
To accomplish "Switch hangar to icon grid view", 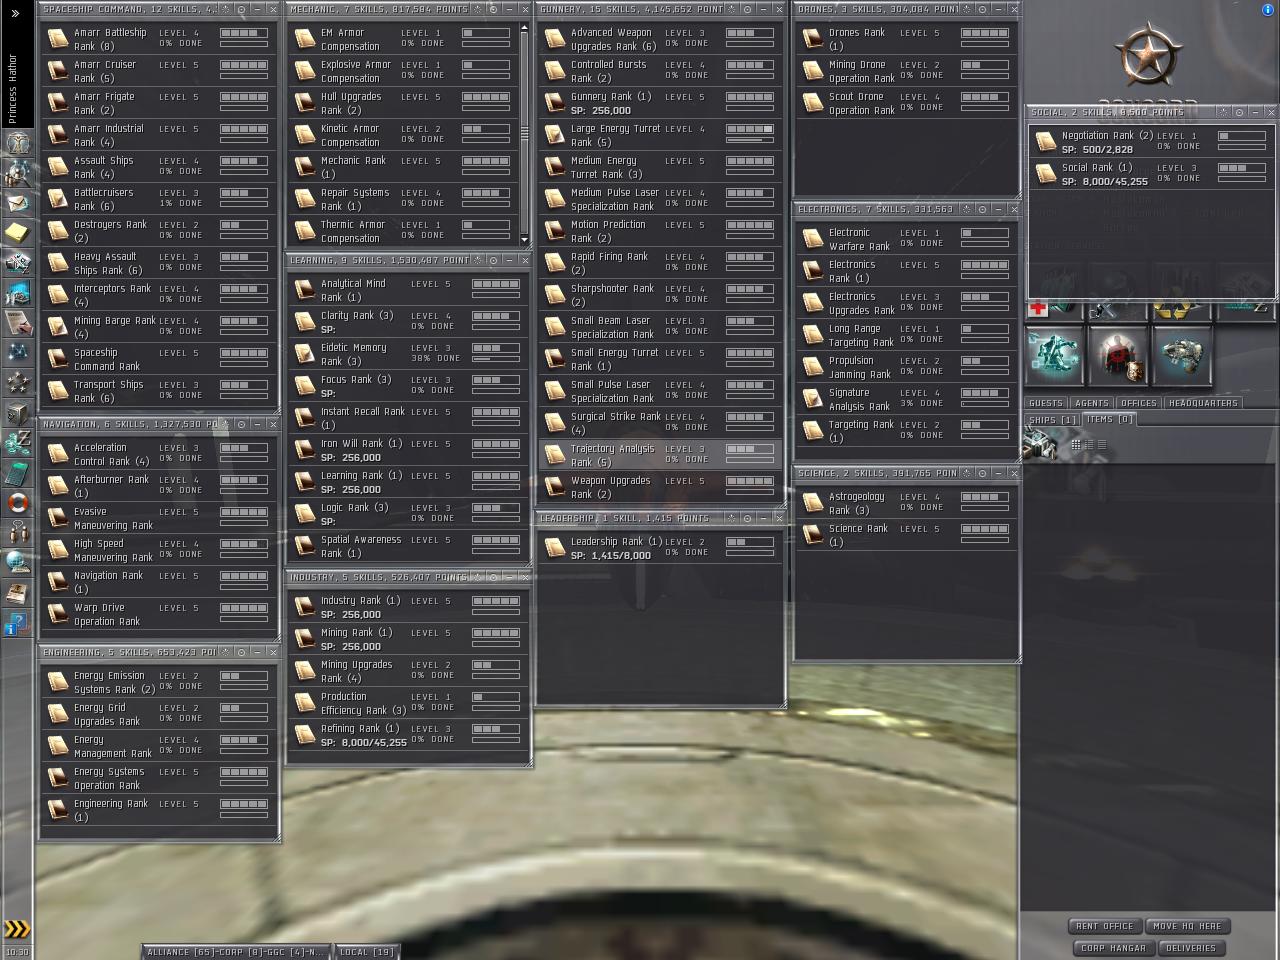I will coord(1075,444).
